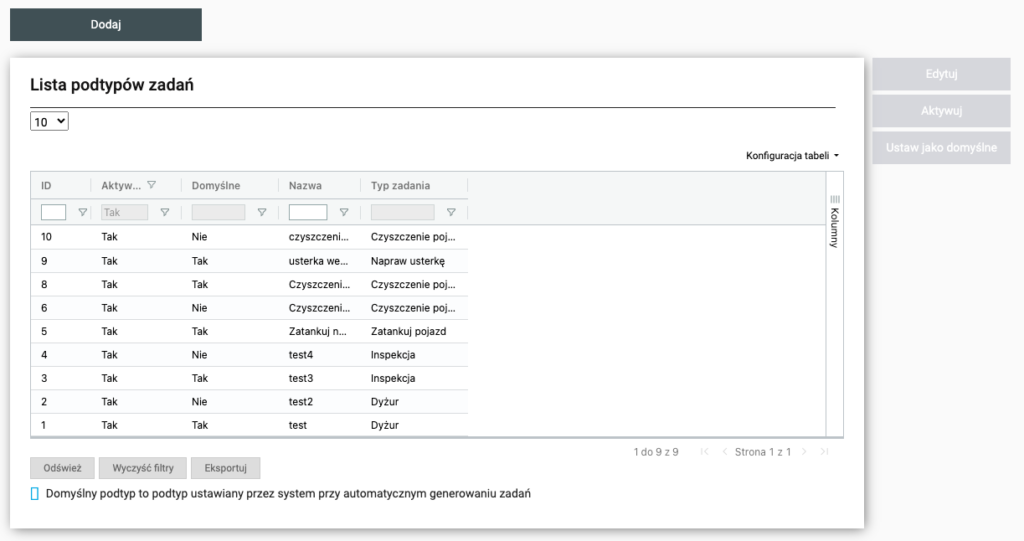Click the active filter icon in the Aktywny header
Image resolution: width=1024 pixels, height=541 pixels.
(x=152, y=185)
